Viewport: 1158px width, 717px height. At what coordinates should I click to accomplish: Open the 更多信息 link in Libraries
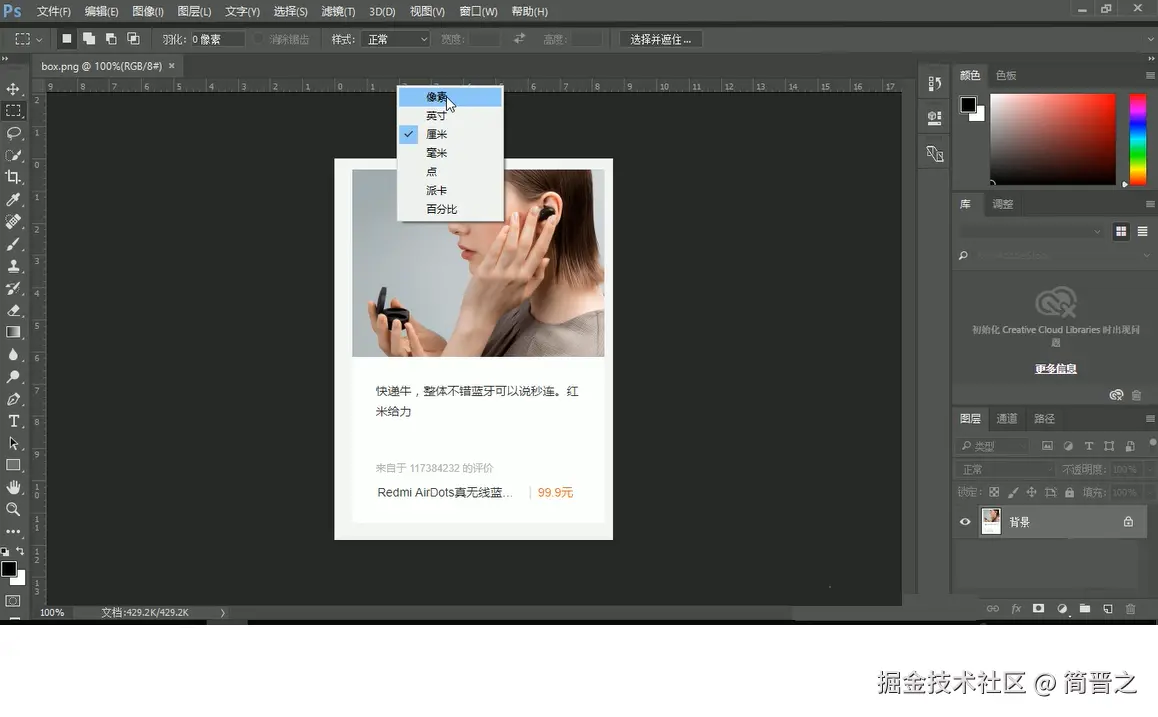click(1055, 368)
